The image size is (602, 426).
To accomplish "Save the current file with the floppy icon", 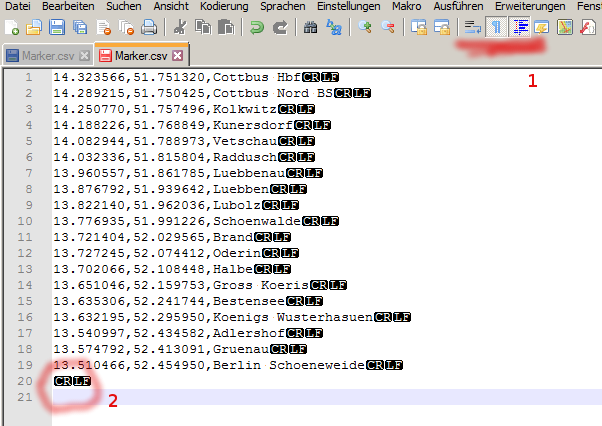I will point(57,28).
